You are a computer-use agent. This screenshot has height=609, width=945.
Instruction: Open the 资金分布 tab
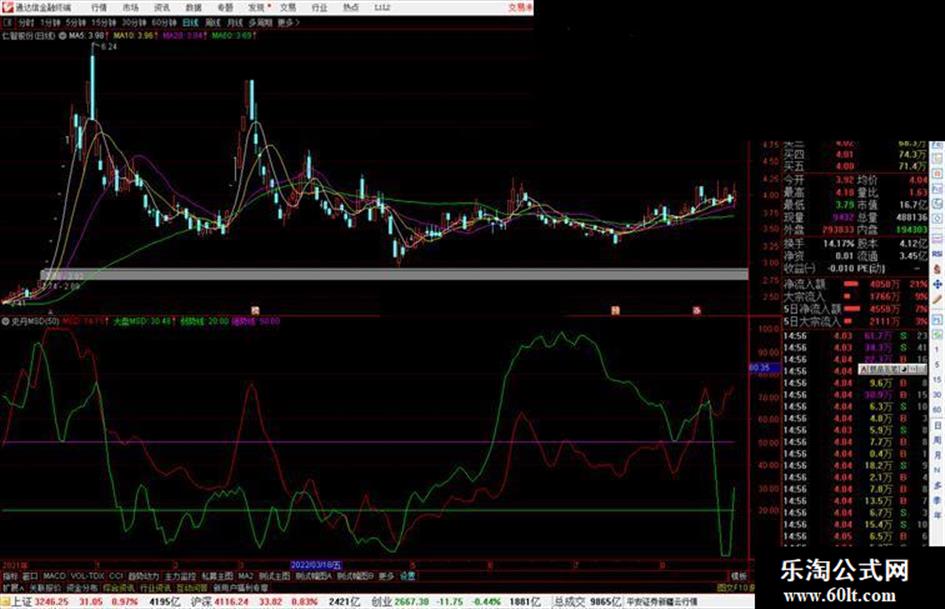coord(82,587)
